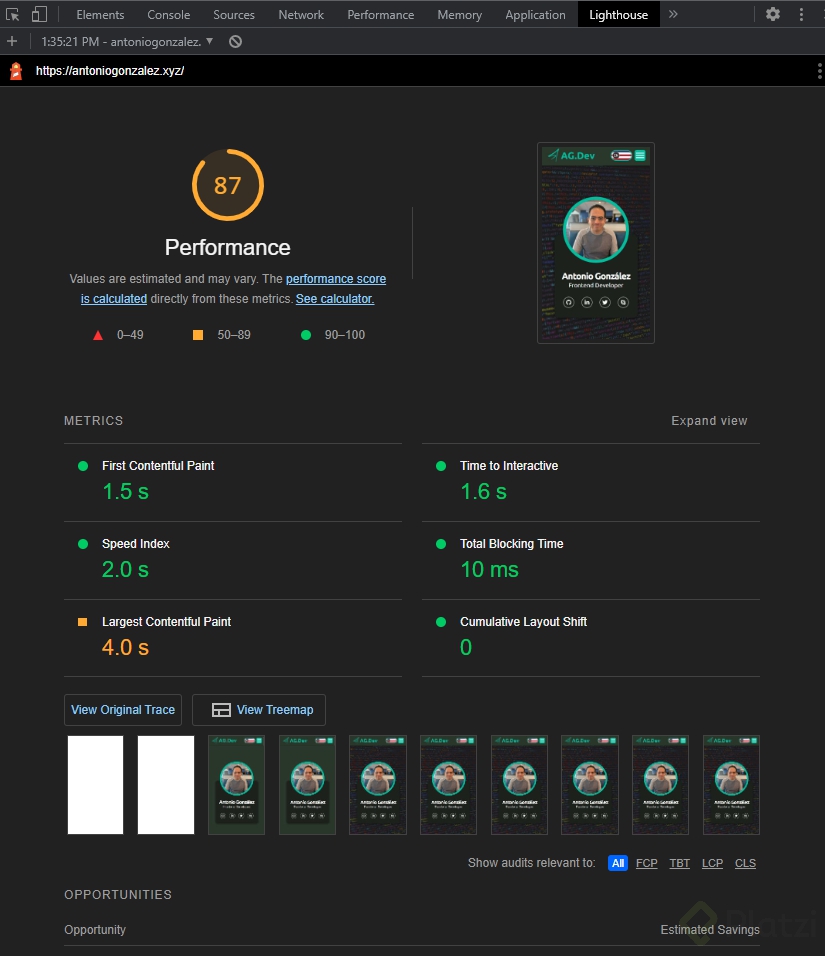Open the DevTools three-dot customize menu
This screenshot has width=825, height=956.
click(801, 14)
